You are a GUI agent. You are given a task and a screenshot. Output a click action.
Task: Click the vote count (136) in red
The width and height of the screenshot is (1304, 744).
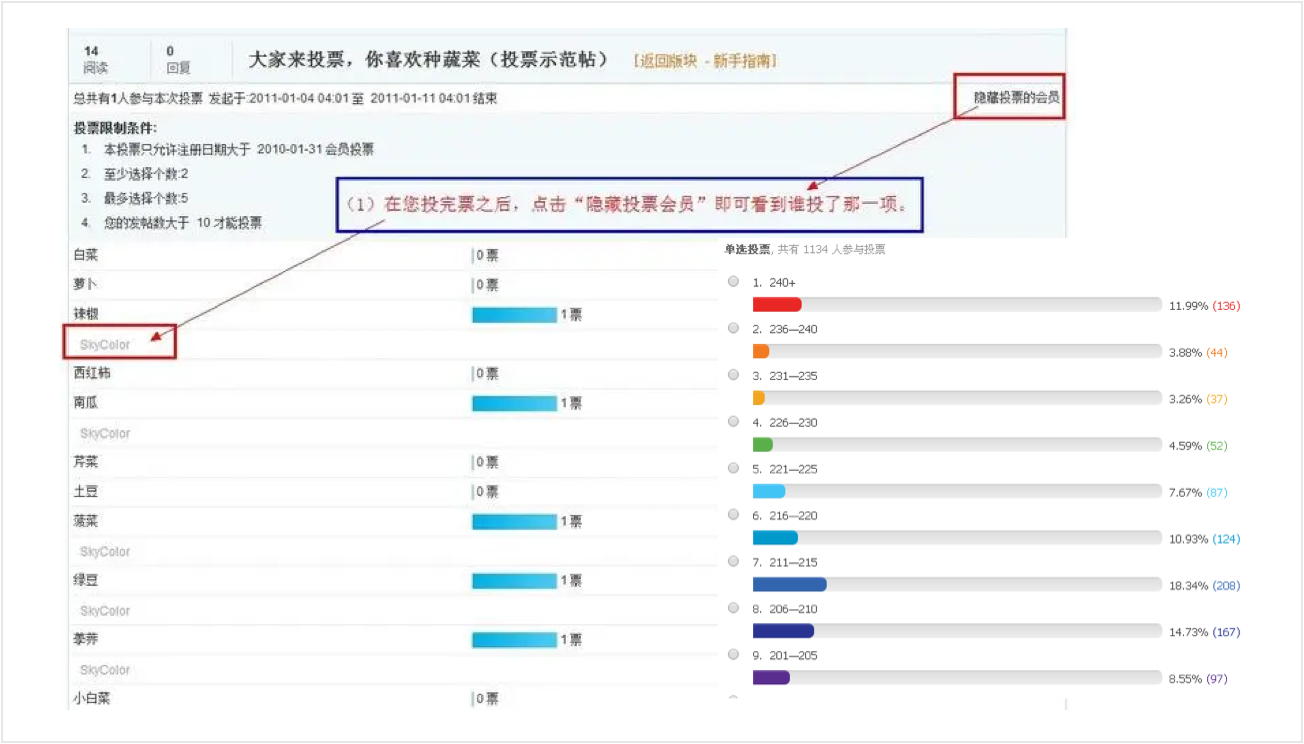point(1226,306)
